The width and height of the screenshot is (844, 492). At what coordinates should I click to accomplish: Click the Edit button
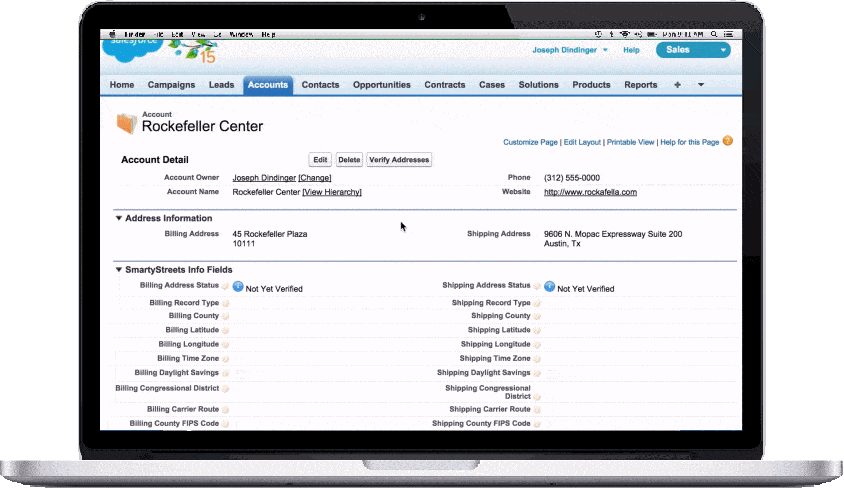[x=320, y=160]
